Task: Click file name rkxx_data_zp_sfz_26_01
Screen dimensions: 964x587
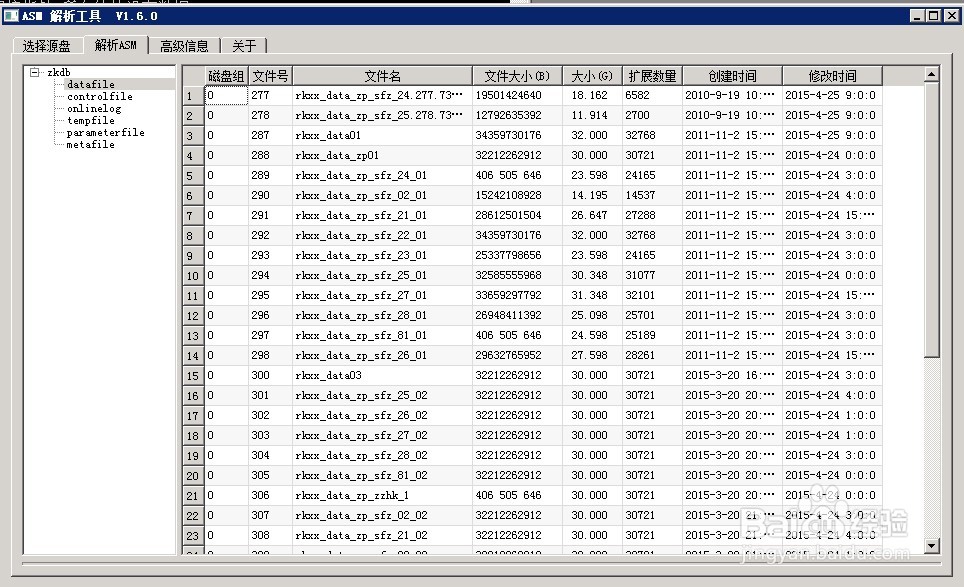Action: click(x=361, y=355)
